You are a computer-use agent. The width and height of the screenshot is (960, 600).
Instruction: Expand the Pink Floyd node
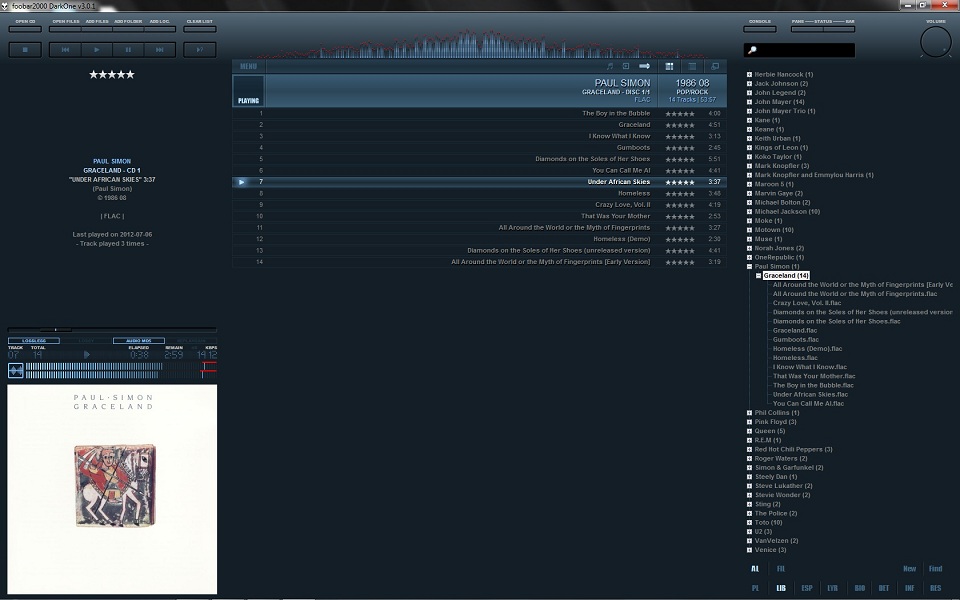749,422
